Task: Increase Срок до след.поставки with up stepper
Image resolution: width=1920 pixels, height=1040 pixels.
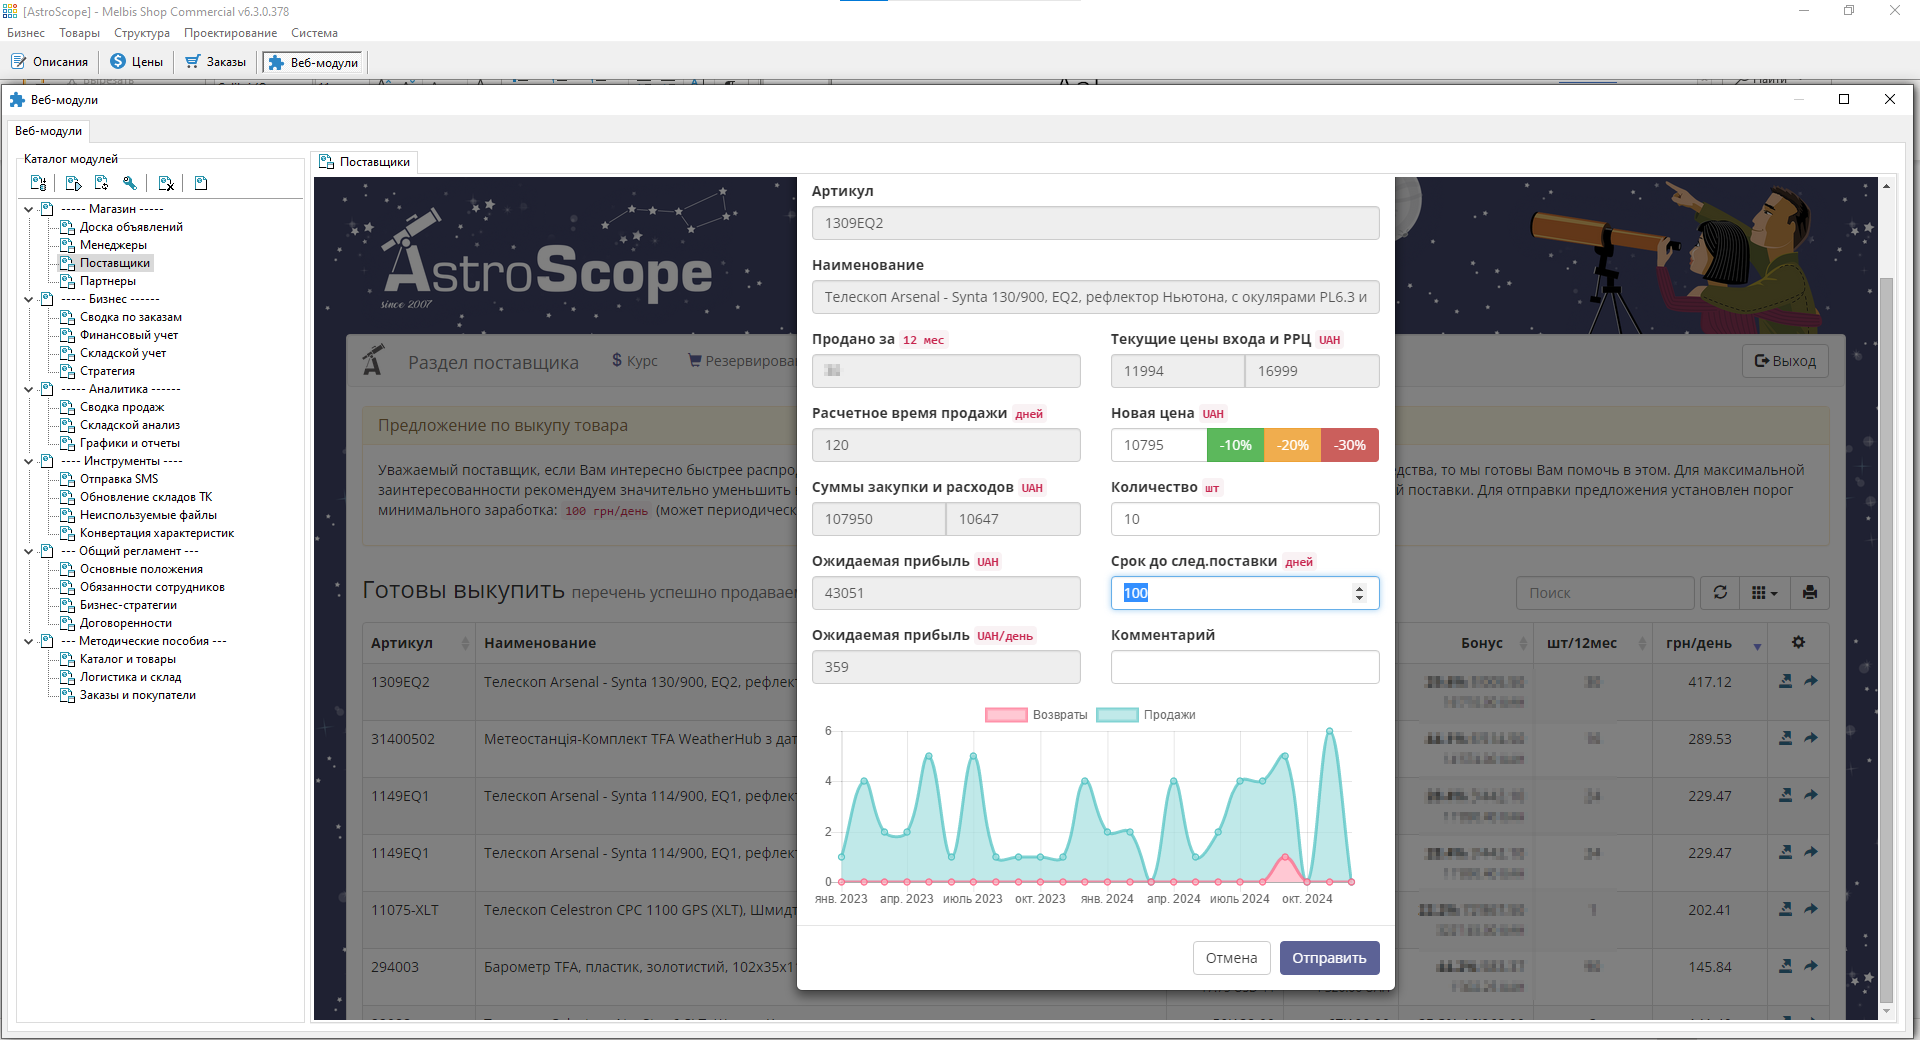Action: (1359, 588)
